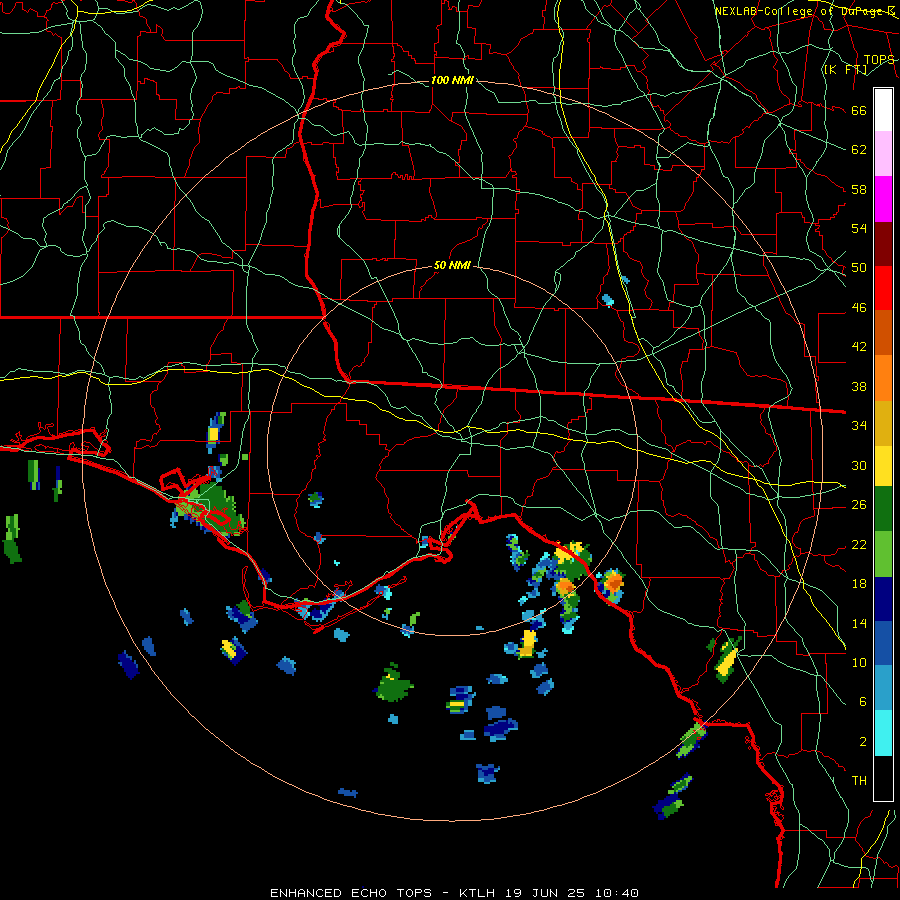Click the 18 legend value
This screenshot has height=900, width=900.
(859, 584)
